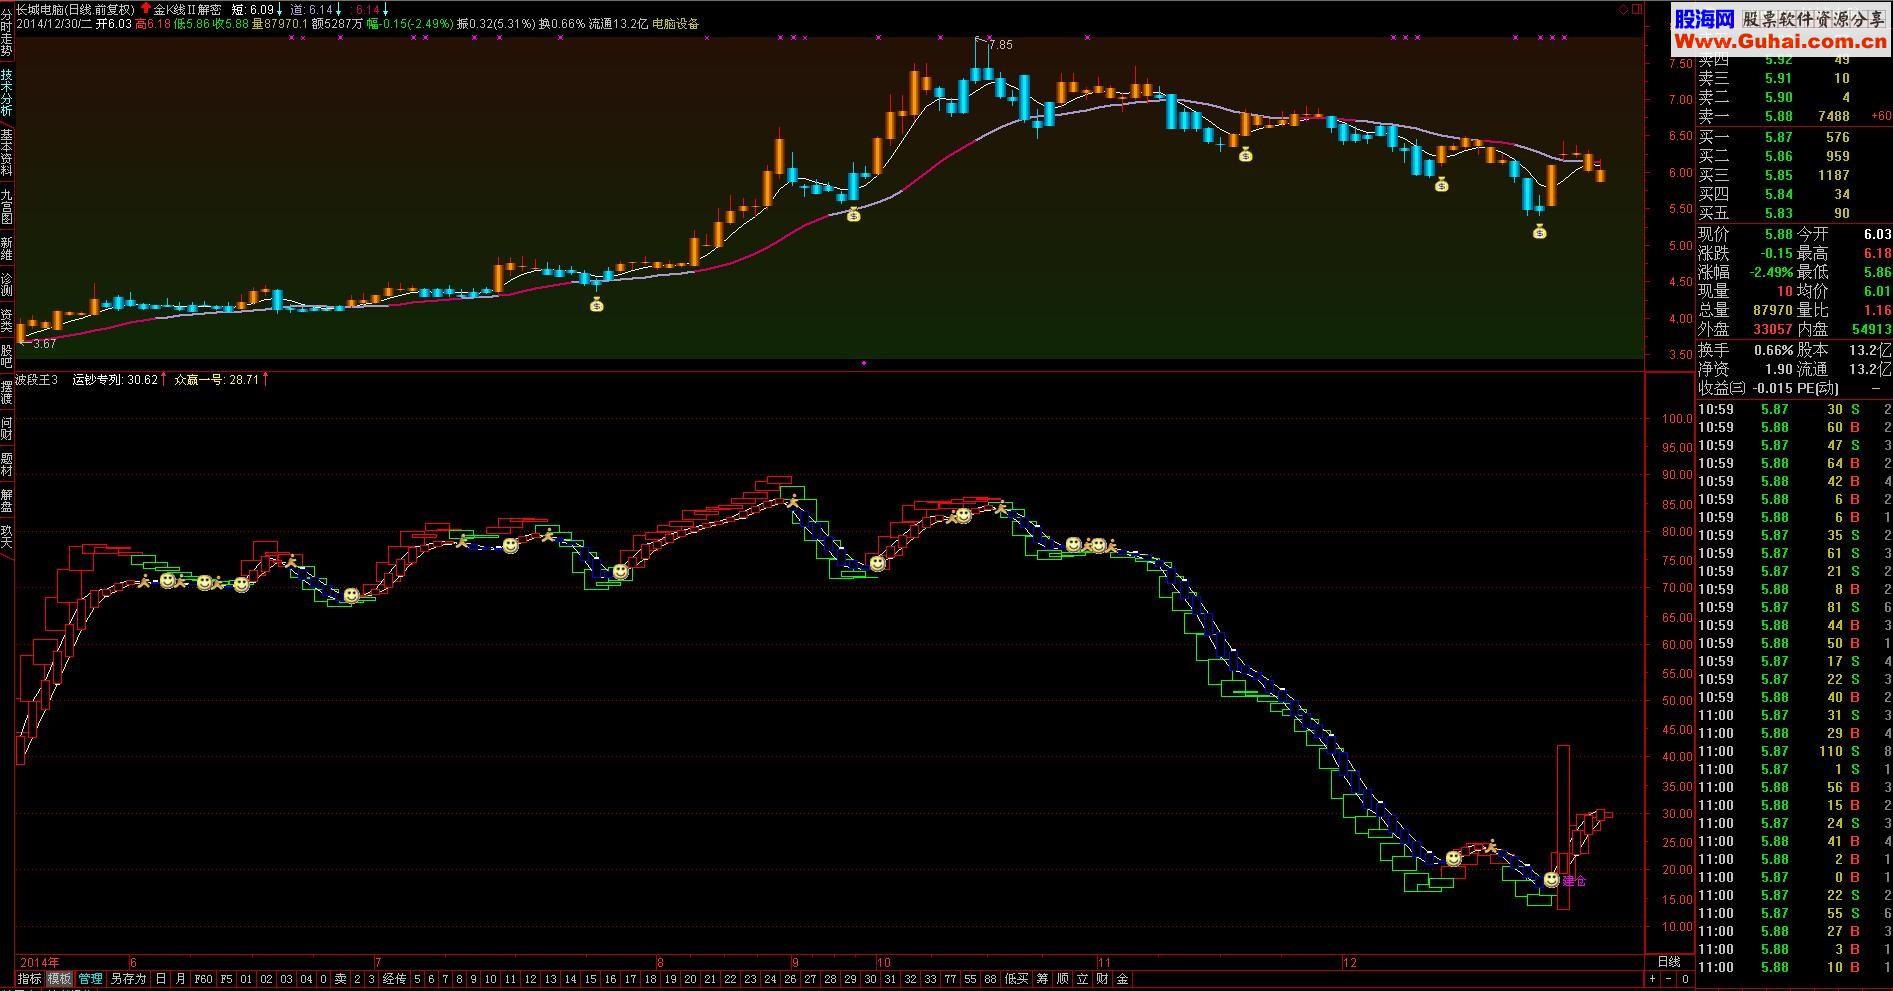
Task: Select the 九宫图 sidebar view
Action: [7, 206]
